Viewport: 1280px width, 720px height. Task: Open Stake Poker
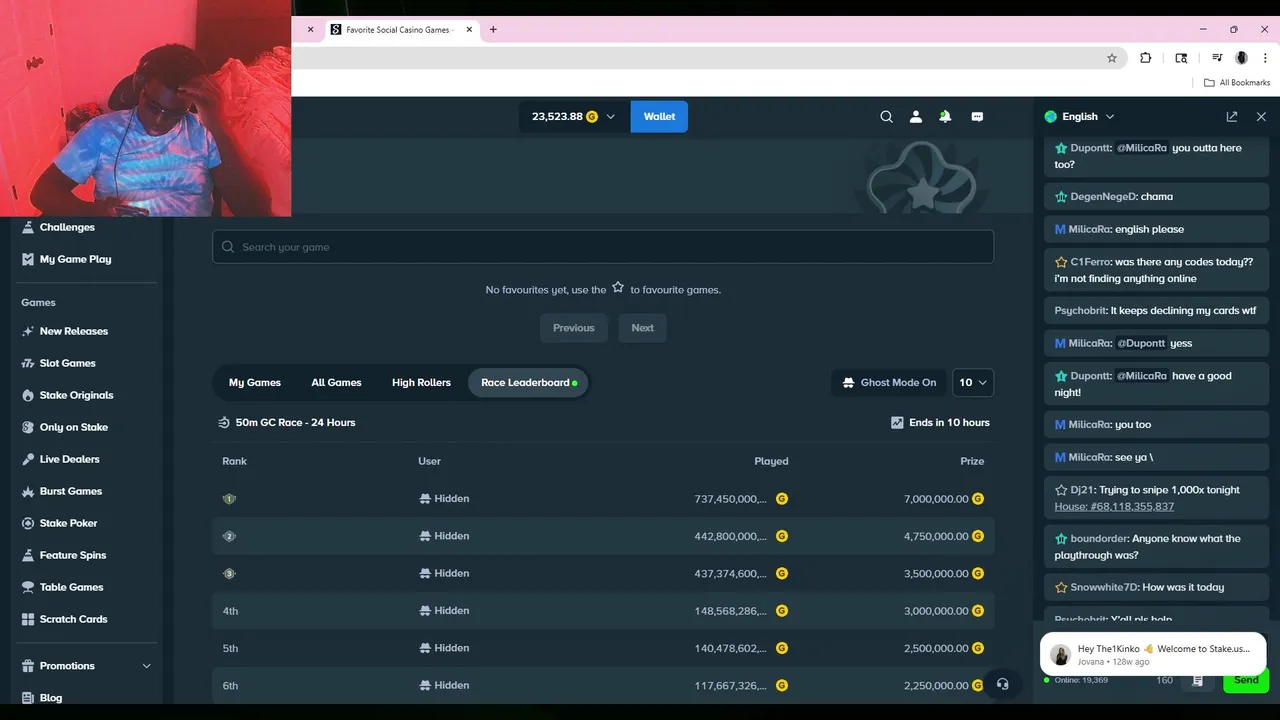[x=68, y=523]
